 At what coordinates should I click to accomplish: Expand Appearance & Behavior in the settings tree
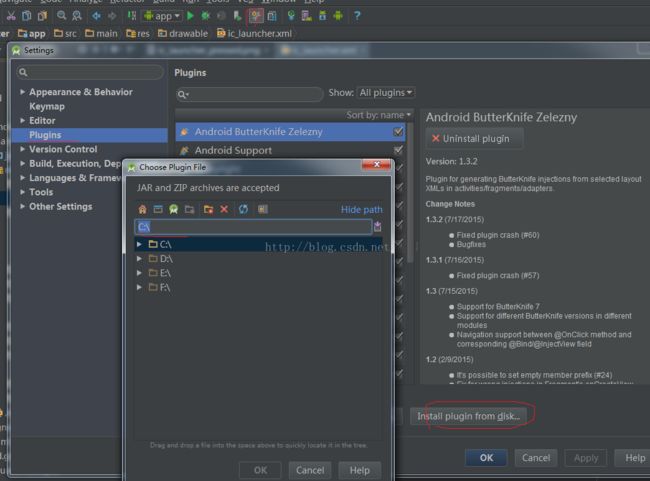coord(22,92)
